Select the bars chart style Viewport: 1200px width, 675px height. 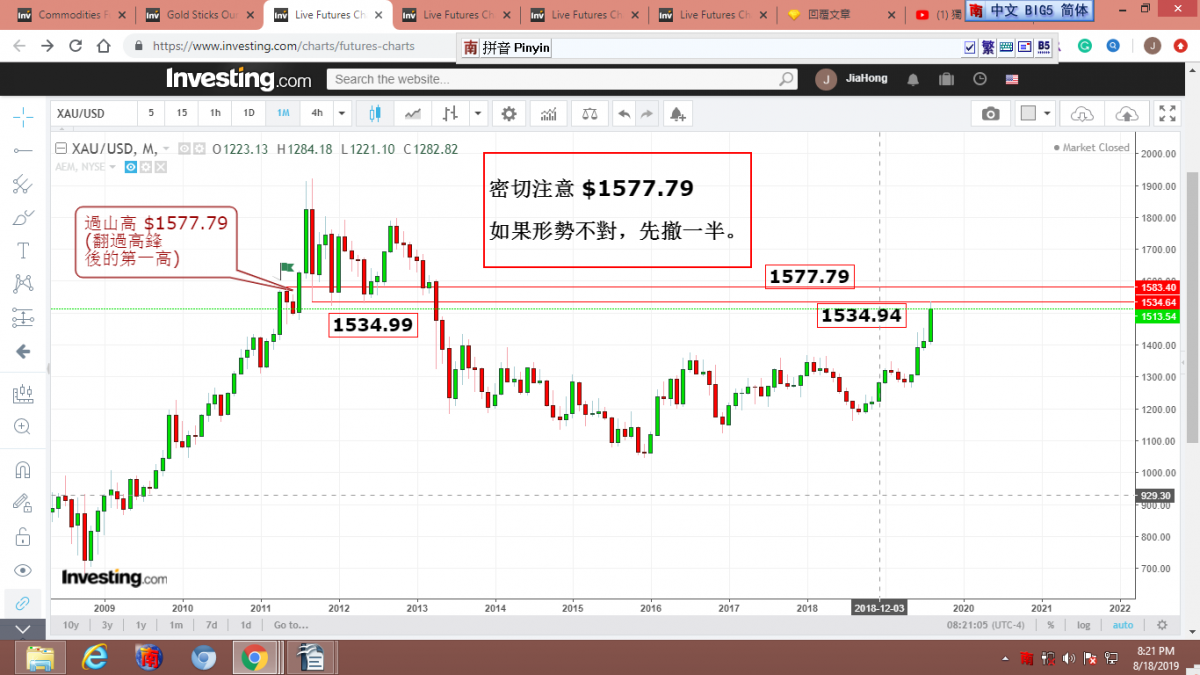click(451, 114)
